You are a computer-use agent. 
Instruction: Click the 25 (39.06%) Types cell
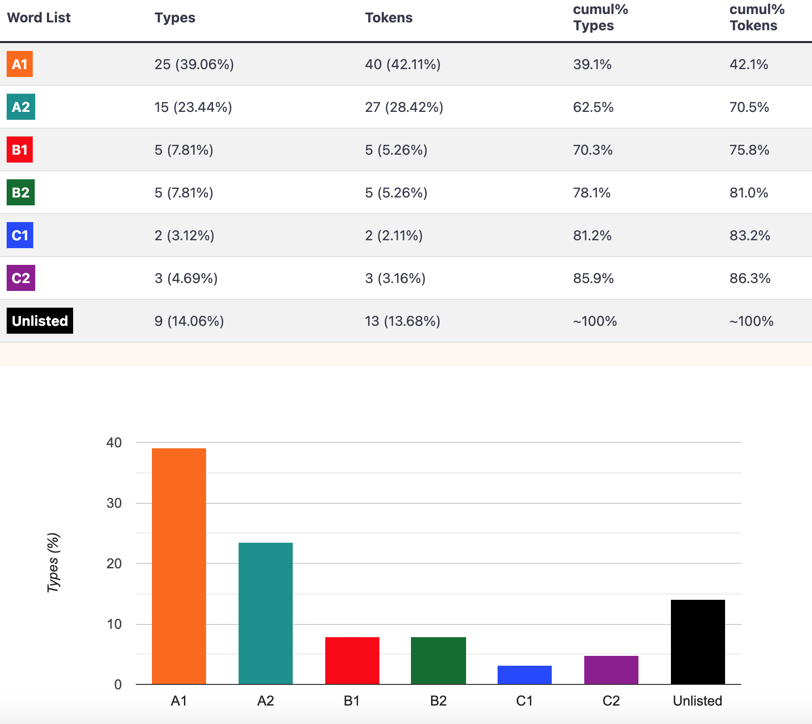click(x=194, y=64)
